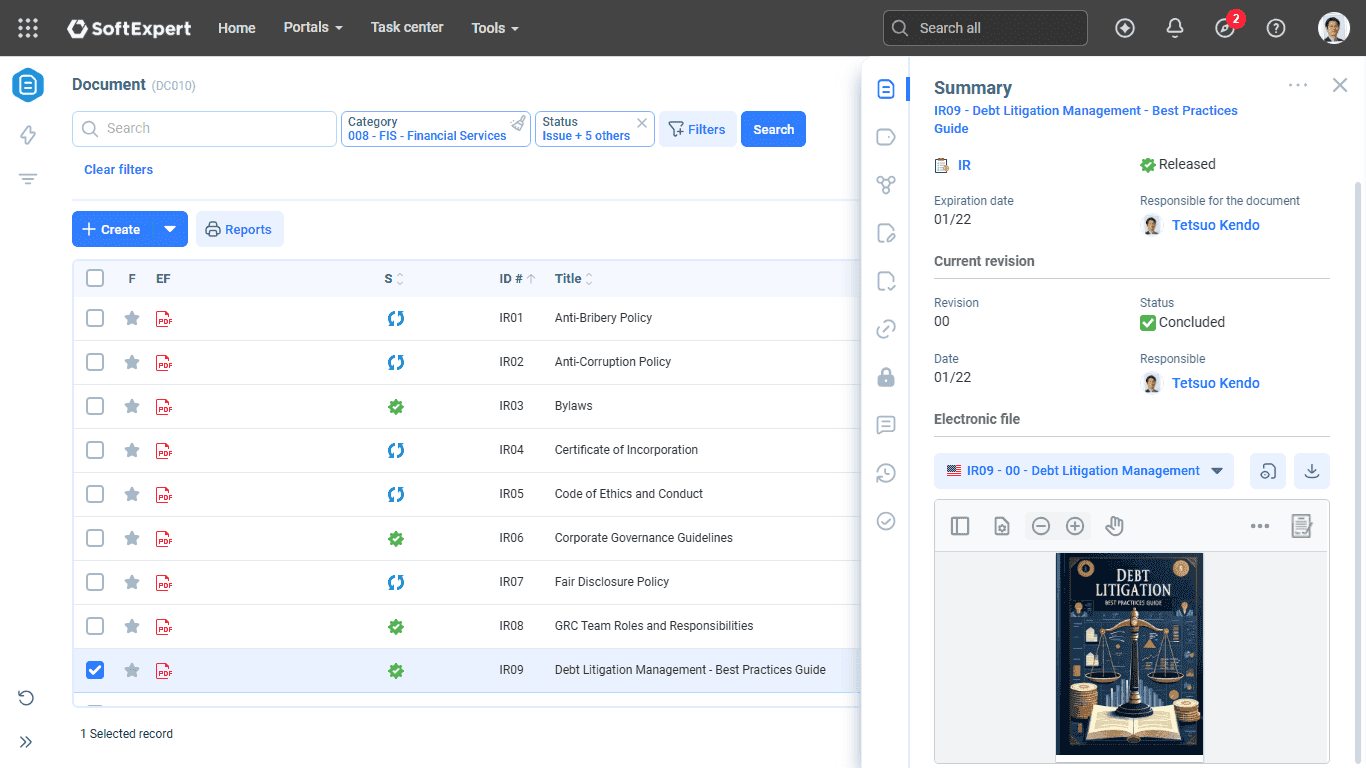Screen dimensions: 1366x768
Task: Uncheck the IR09 Debt Litigation Management row
Action: [95, 670]
